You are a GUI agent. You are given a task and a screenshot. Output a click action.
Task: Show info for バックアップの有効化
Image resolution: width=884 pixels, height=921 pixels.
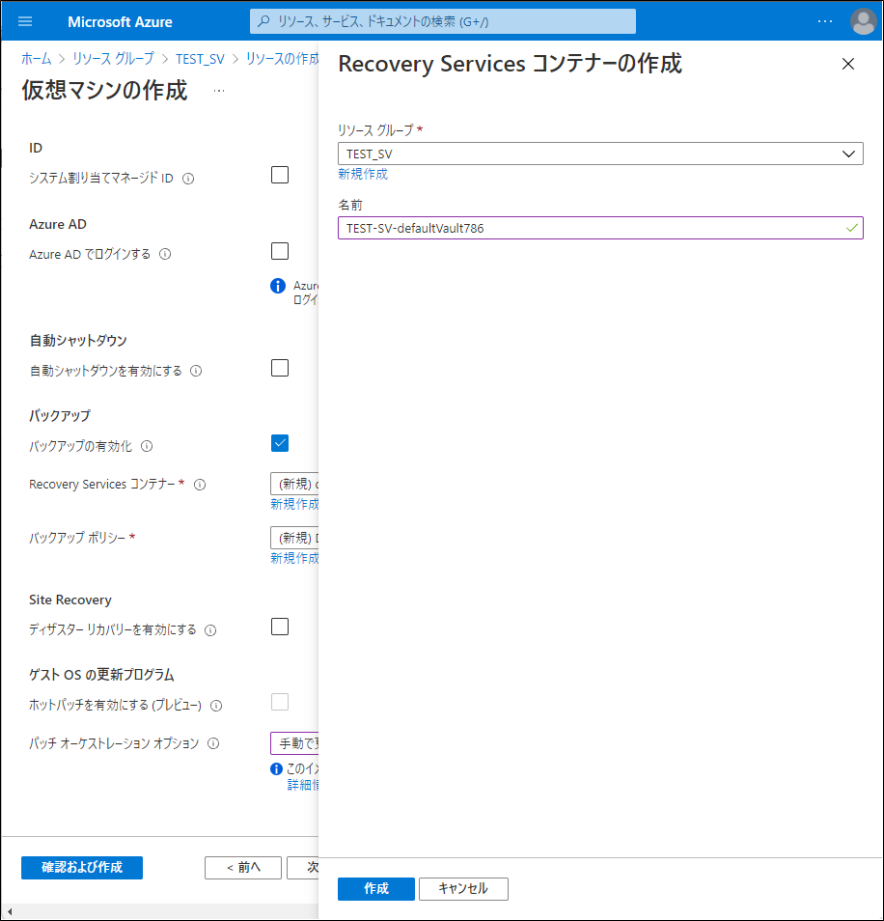pos(147,446)
